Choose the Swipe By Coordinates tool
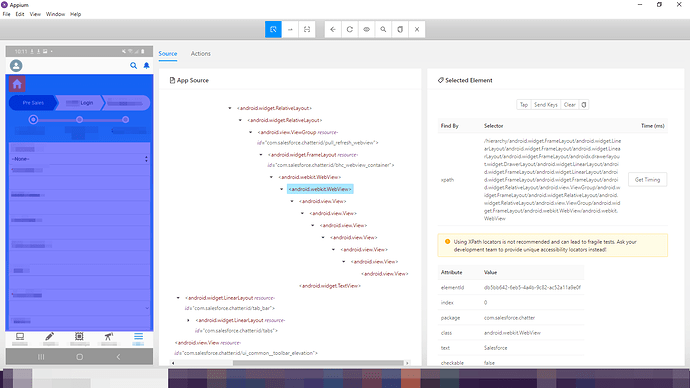The image size is (690, 388). 290,29
